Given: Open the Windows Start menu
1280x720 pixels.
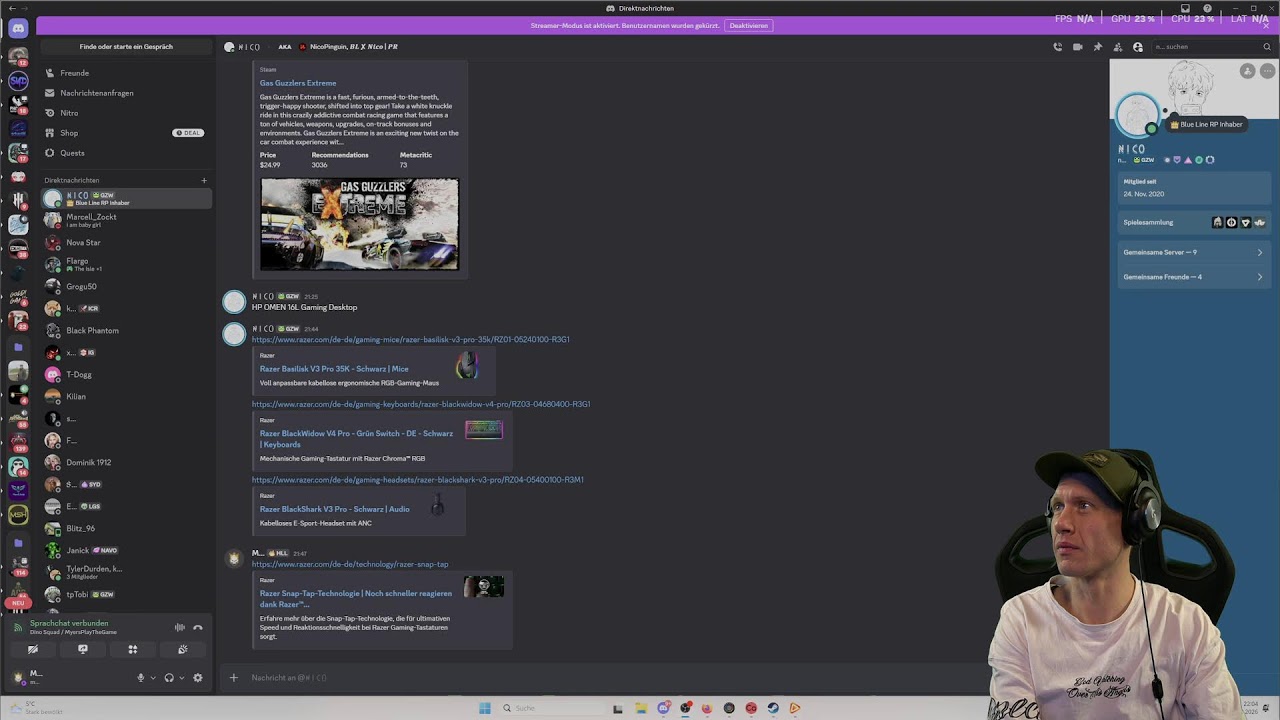Looking at the screenshot, I should tap(485, 708).
